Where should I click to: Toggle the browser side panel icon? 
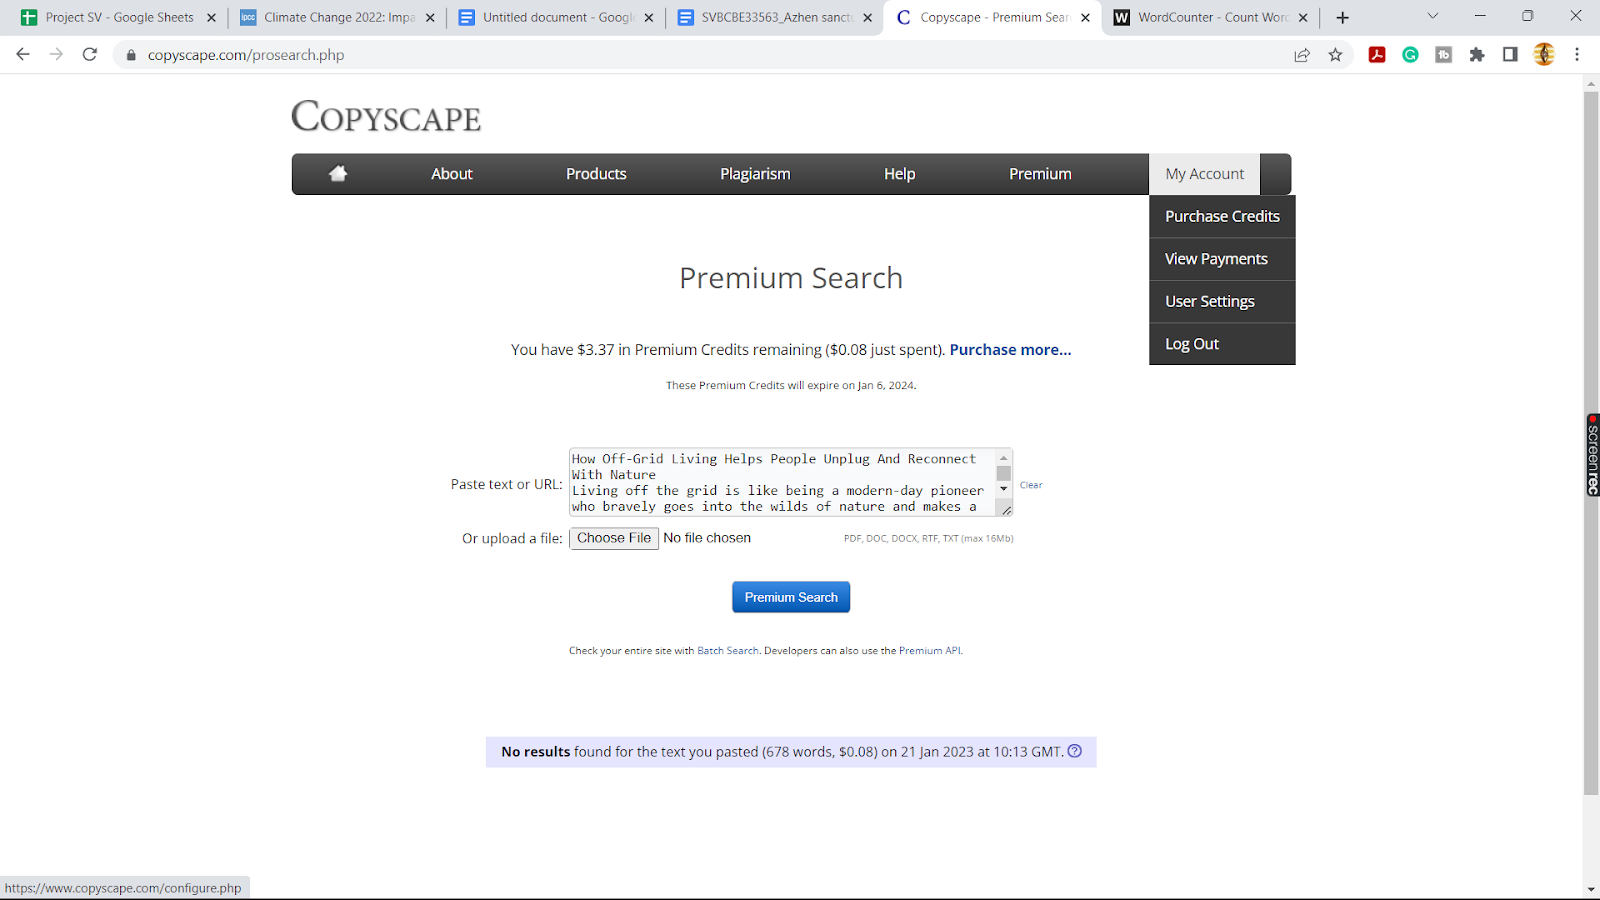[1510, 55]
